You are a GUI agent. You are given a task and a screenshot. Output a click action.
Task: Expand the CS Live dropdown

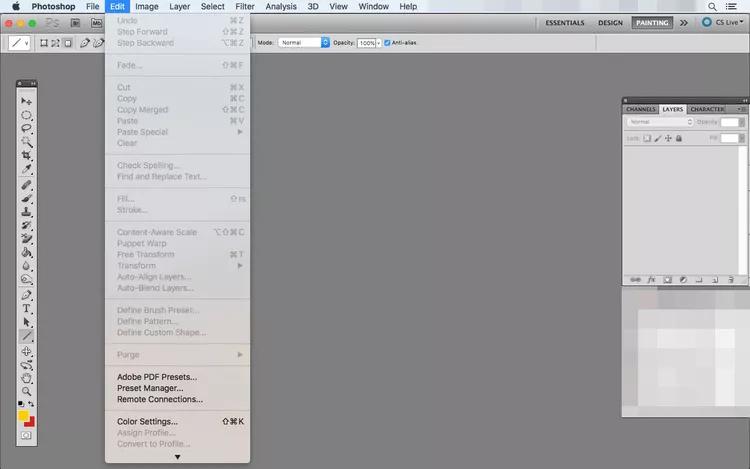pyautogui.click(x=723, y=22)
